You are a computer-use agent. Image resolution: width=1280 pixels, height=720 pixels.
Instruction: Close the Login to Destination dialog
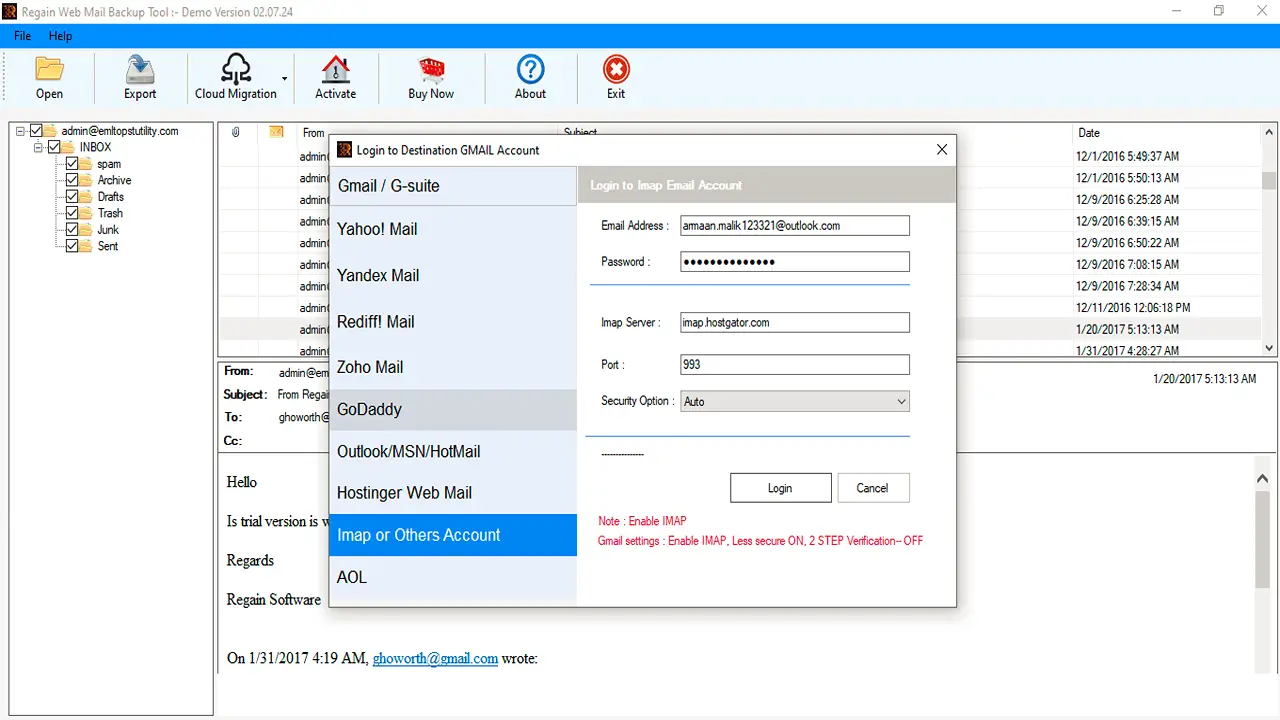coord(941,150)
